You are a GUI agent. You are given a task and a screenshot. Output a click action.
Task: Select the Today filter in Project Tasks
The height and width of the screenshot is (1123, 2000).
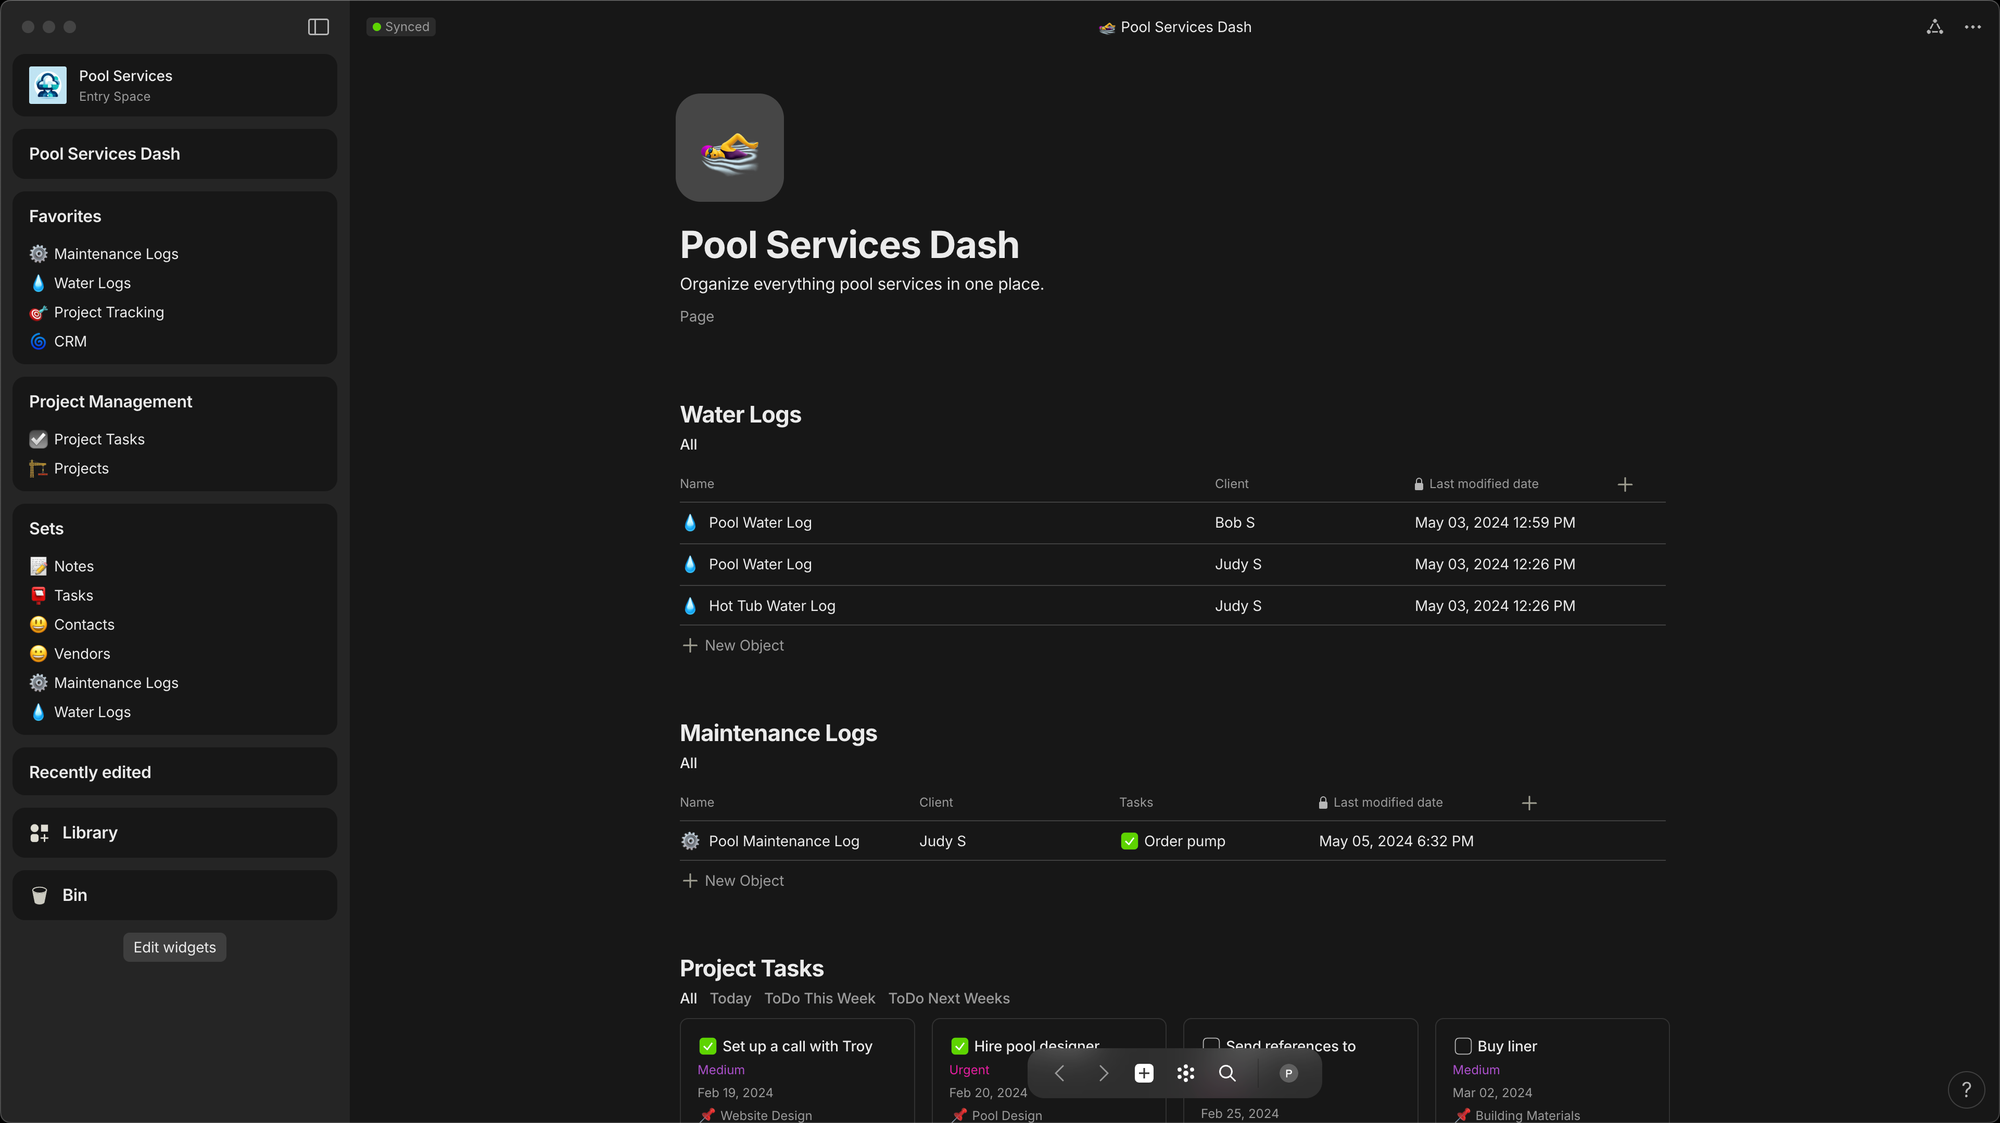pos(730,998)
